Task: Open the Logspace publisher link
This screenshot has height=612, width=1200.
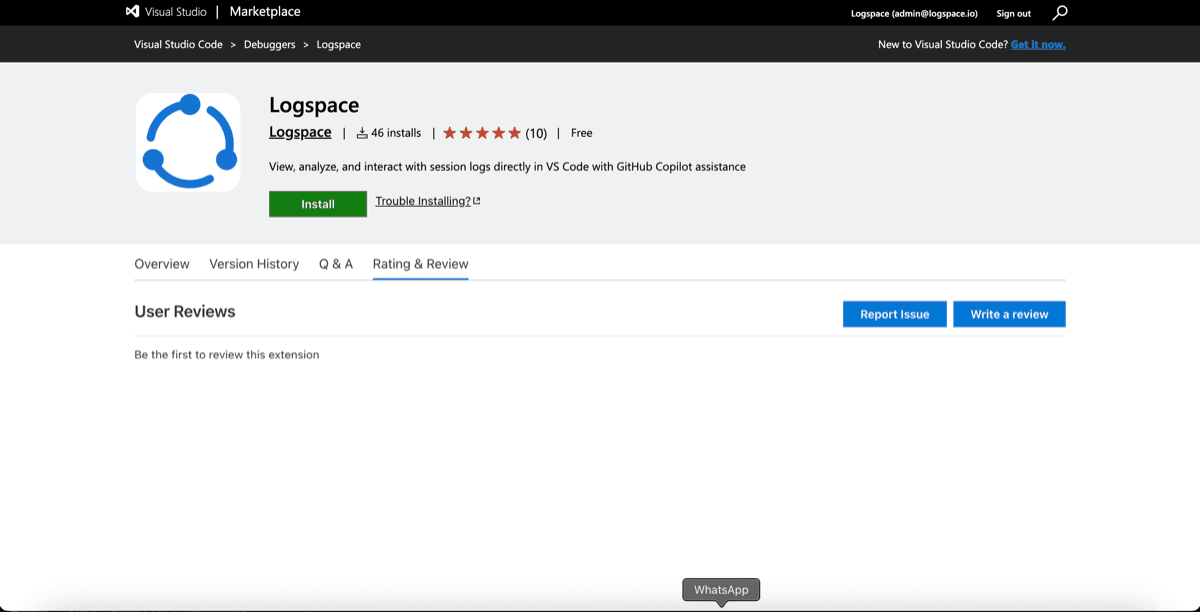Action: click(300, 132)
